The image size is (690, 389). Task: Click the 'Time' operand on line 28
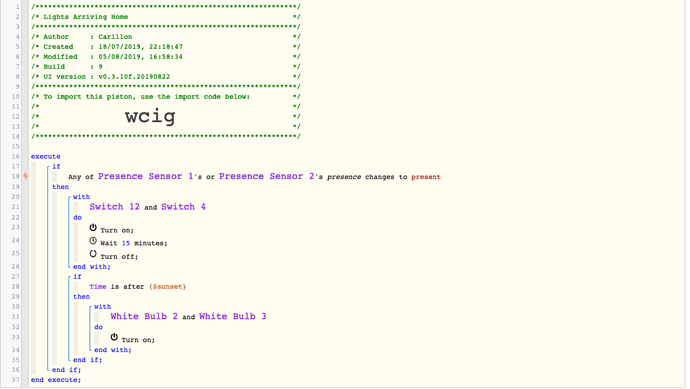98,286
